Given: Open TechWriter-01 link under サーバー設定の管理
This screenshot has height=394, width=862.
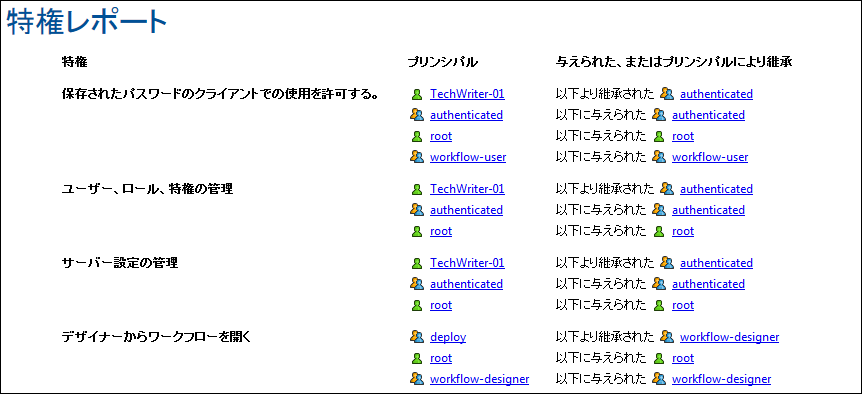Looking at the screenshot, I should pyautogui.click(x=467, y=263).
